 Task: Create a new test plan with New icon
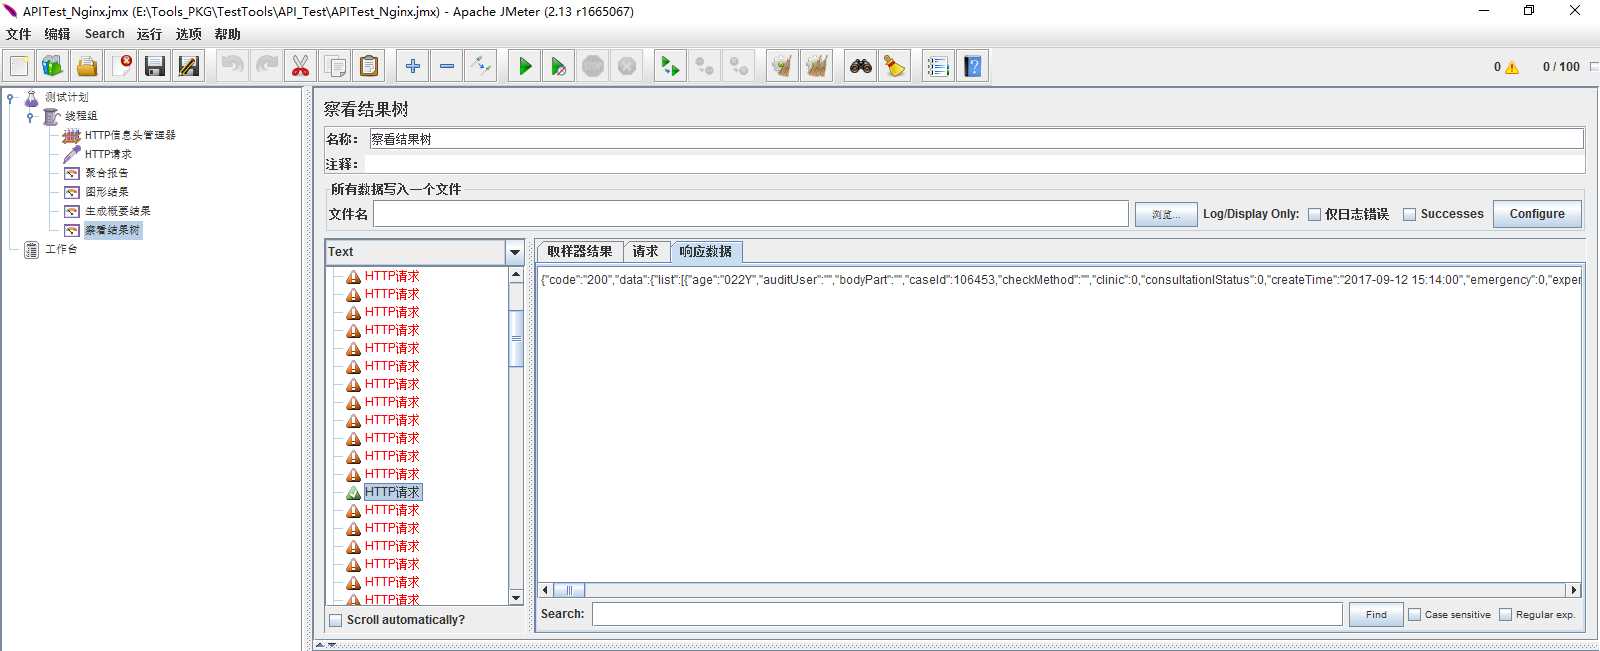(x=19, y=66)
